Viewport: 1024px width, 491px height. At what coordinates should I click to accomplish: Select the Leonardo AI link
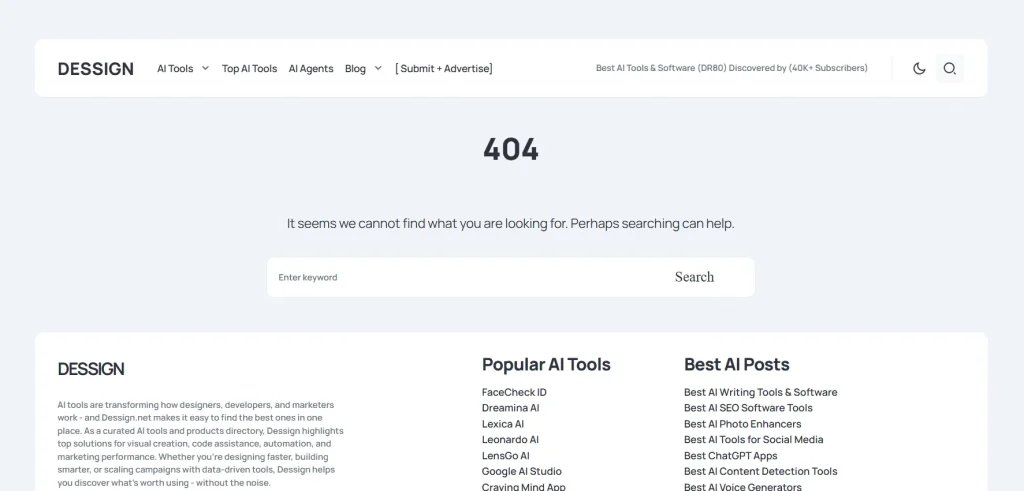(510, 440)
